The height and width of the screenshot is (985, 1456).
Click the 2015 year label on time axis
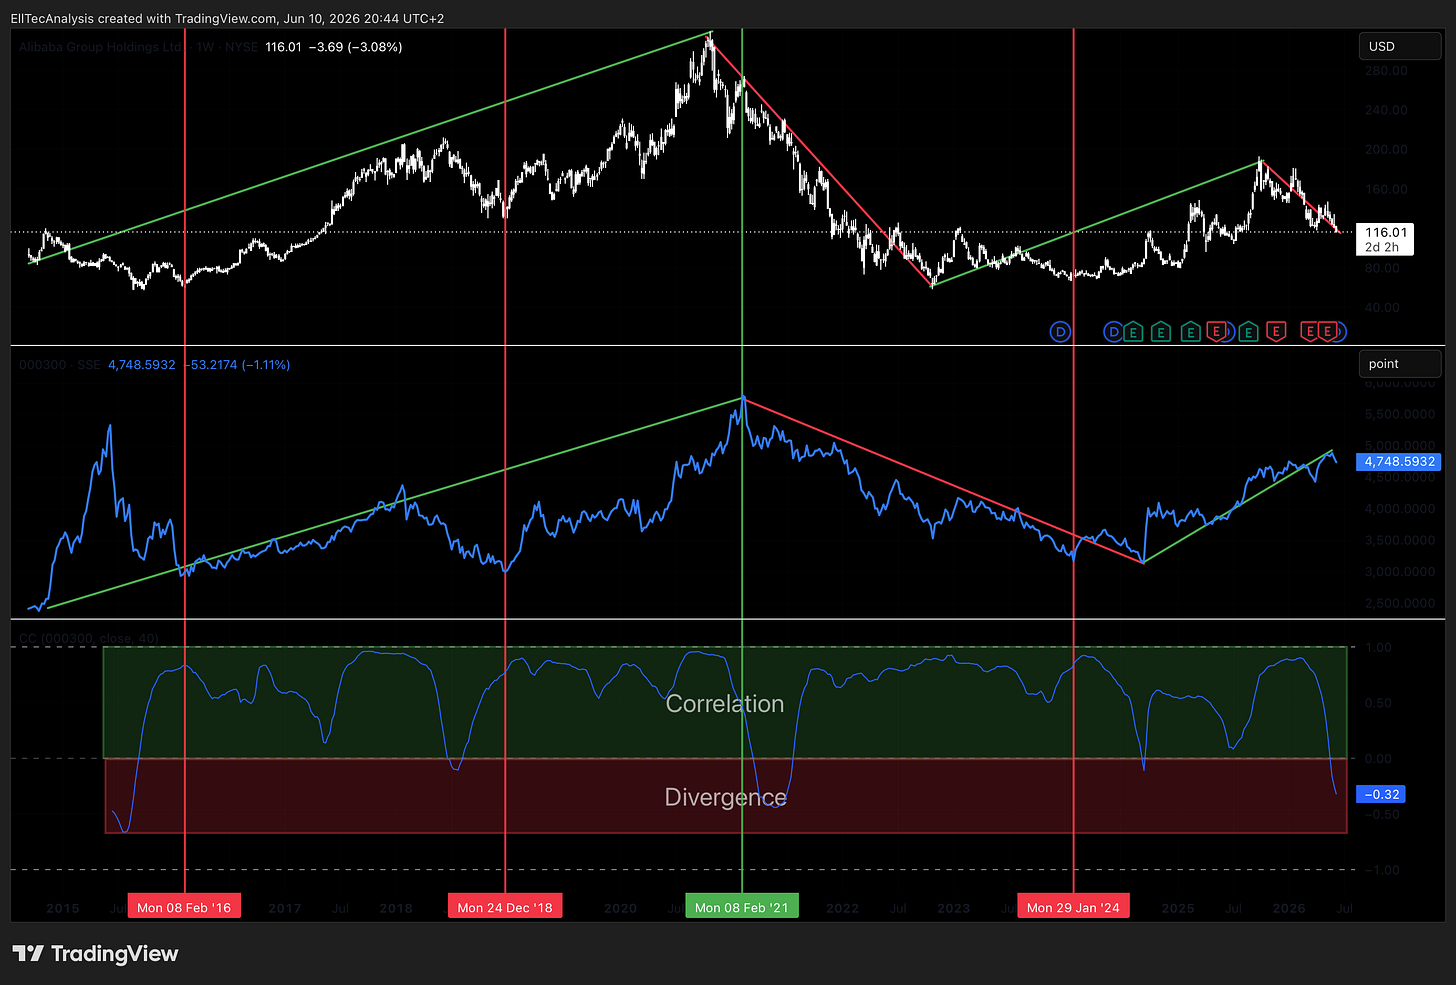62,908
